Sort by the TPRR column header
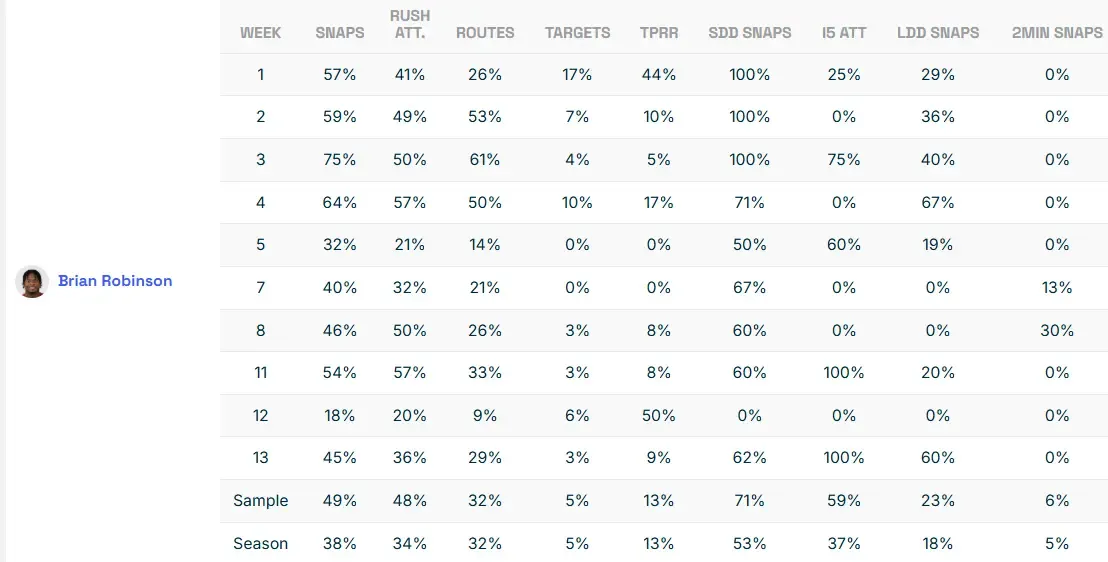The width and height of the screenshot is (1108, 562). point(659,33)
